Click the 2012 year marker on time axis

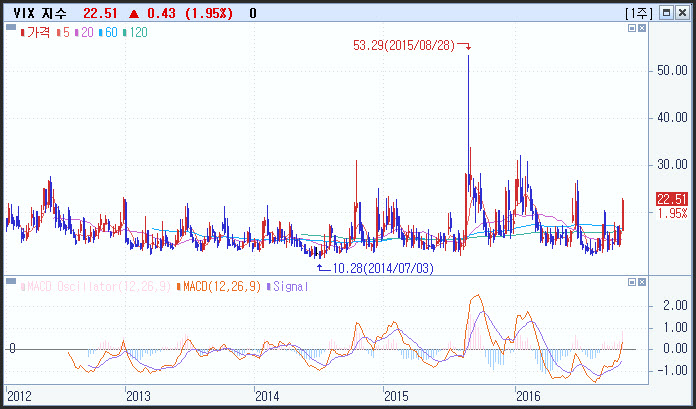(x=22, y=395)
